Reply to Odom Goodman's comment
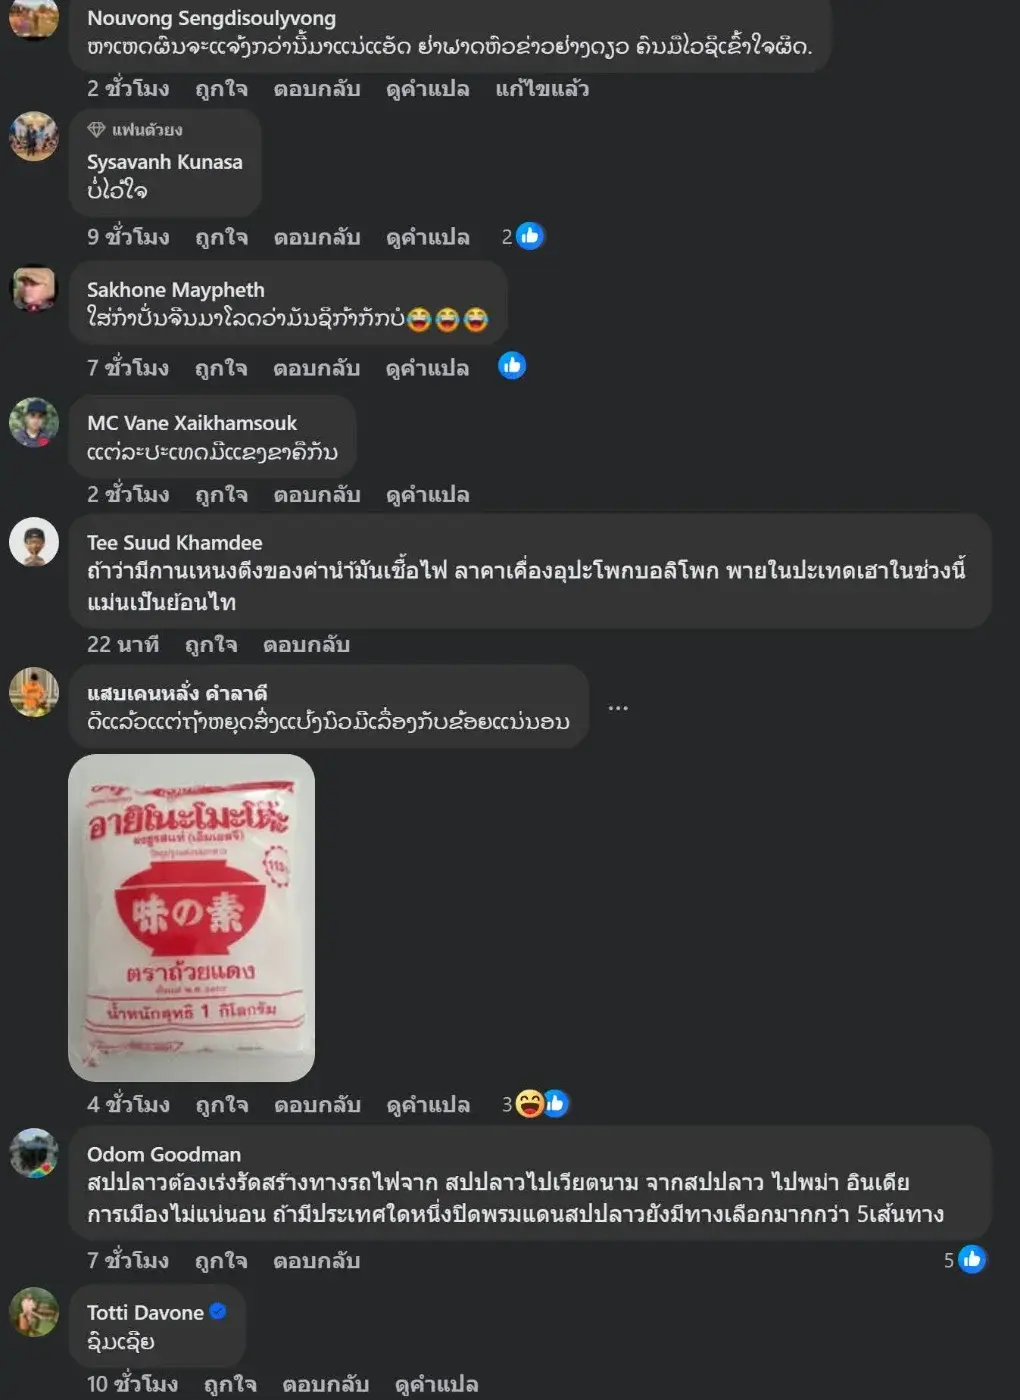The width and height of the screenshot is (1020, 1400). (x=317, y=1261)
